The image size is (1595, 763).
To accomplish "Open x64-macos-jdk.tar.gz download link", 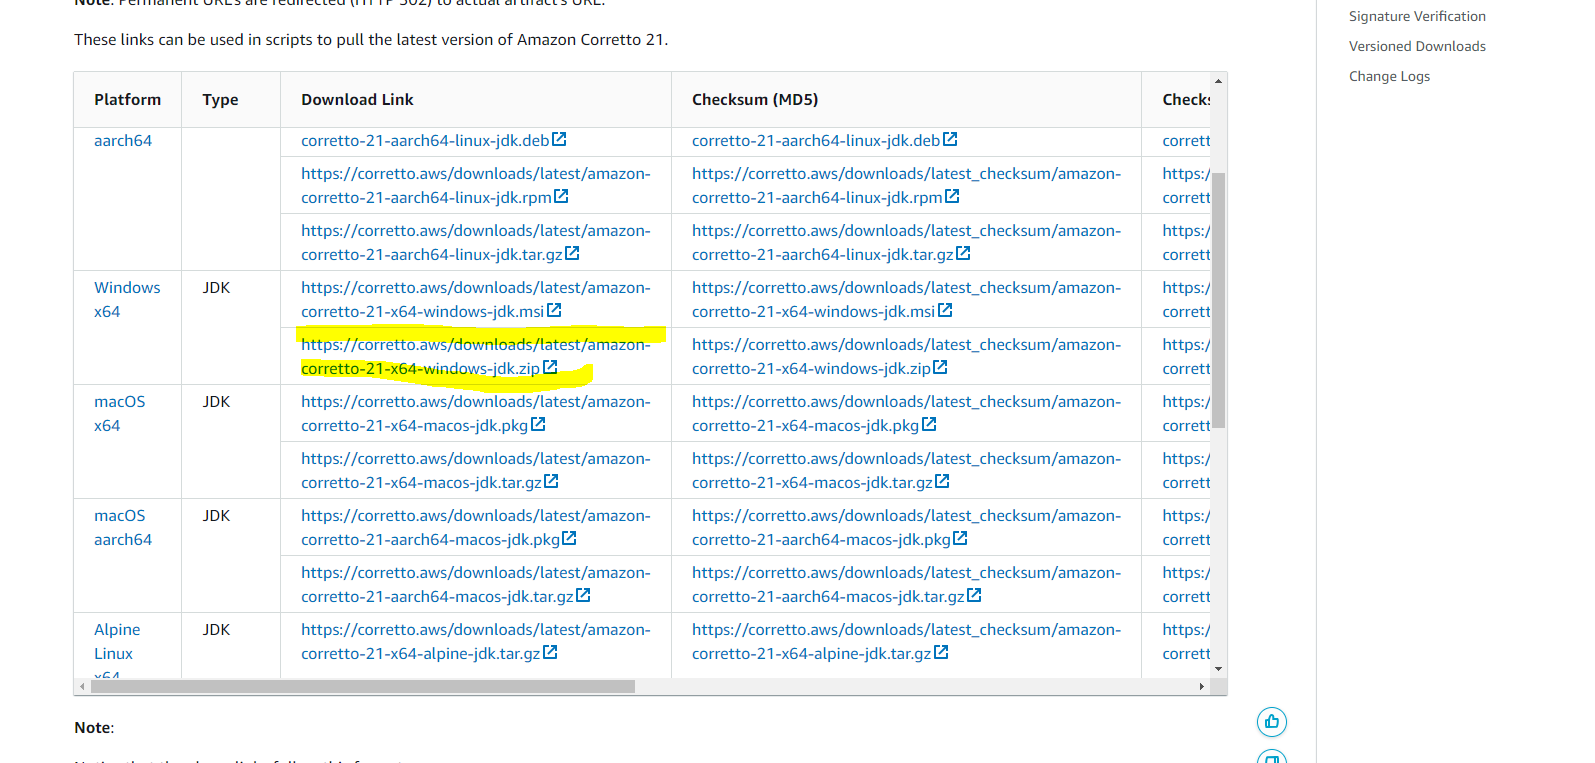I will click(x=476, y=470).
